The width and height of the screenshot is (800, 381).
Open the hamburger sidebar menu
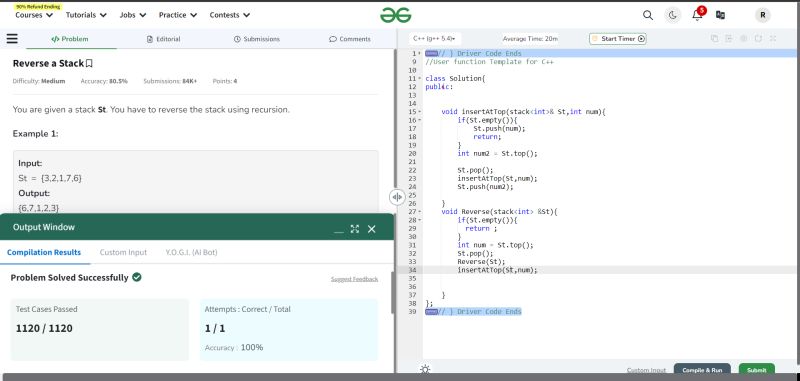click(x=12, y=39)
